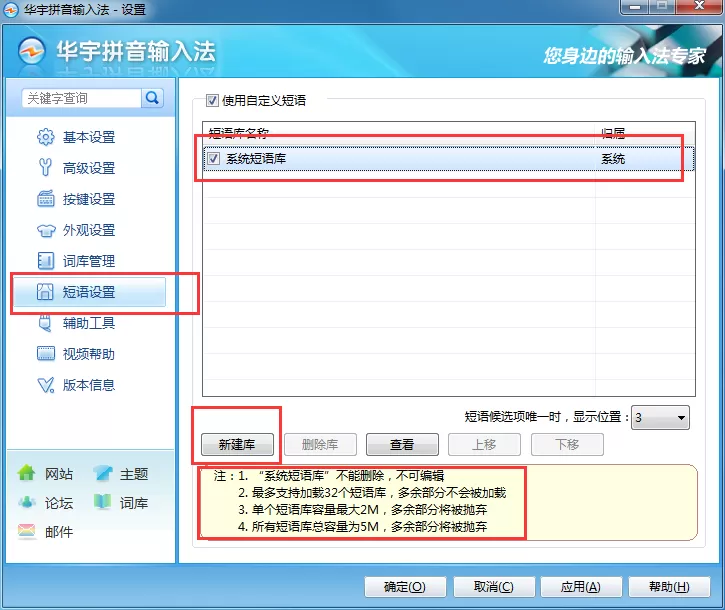725x610 pixels.
Task: Click the 删除库 button
Action: coord(320,444)
